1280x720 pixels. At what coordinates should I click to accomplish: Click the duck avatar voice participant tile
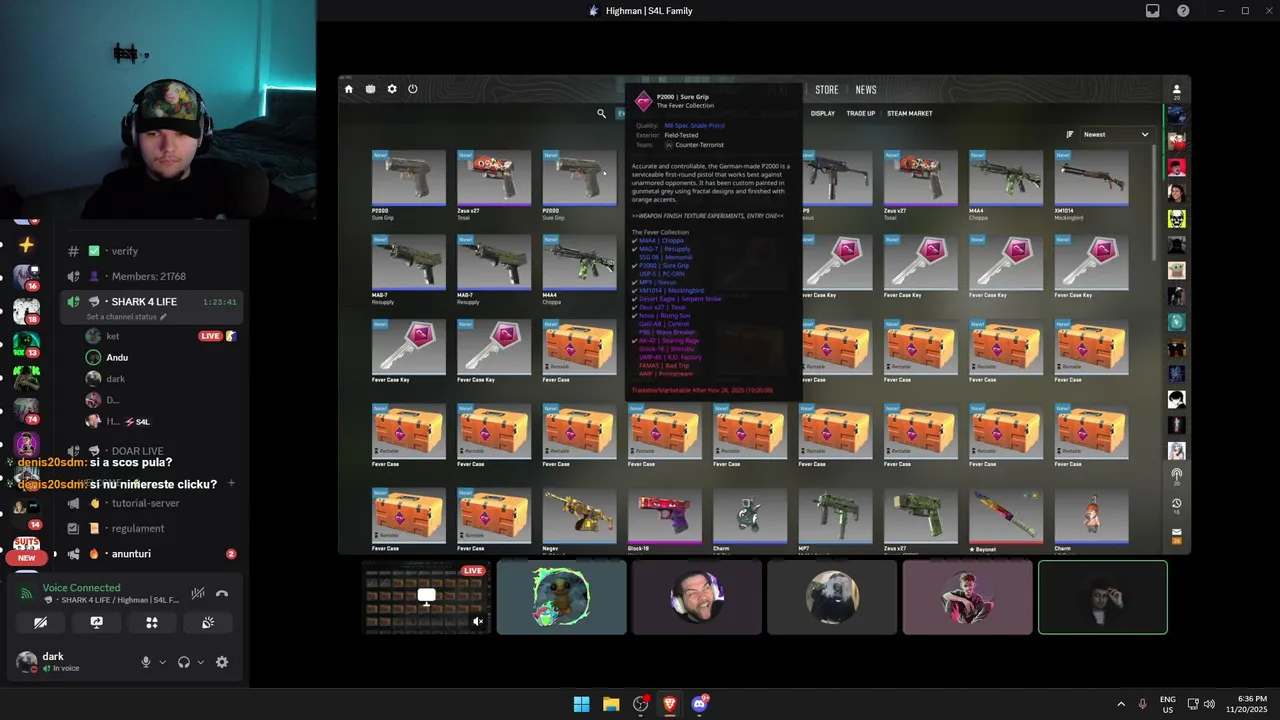point(562,597)
